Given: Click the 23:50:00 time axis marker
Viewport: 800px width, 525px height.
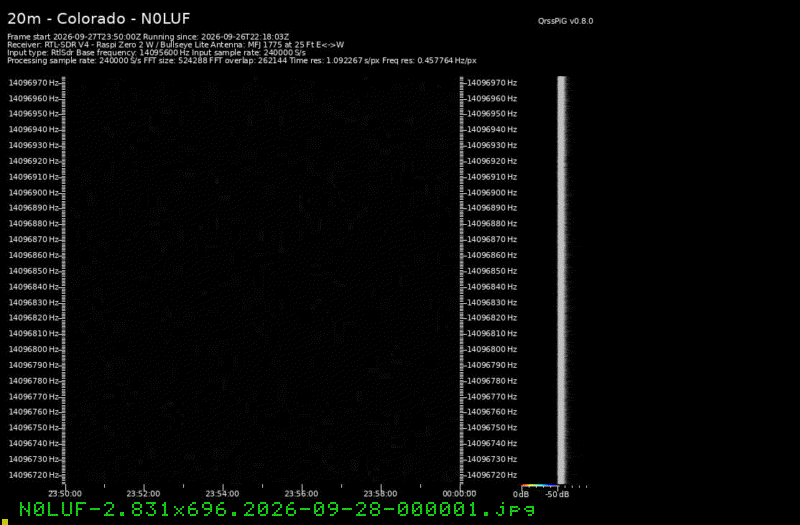Looking at the screenshot, I should pos(65,494).
